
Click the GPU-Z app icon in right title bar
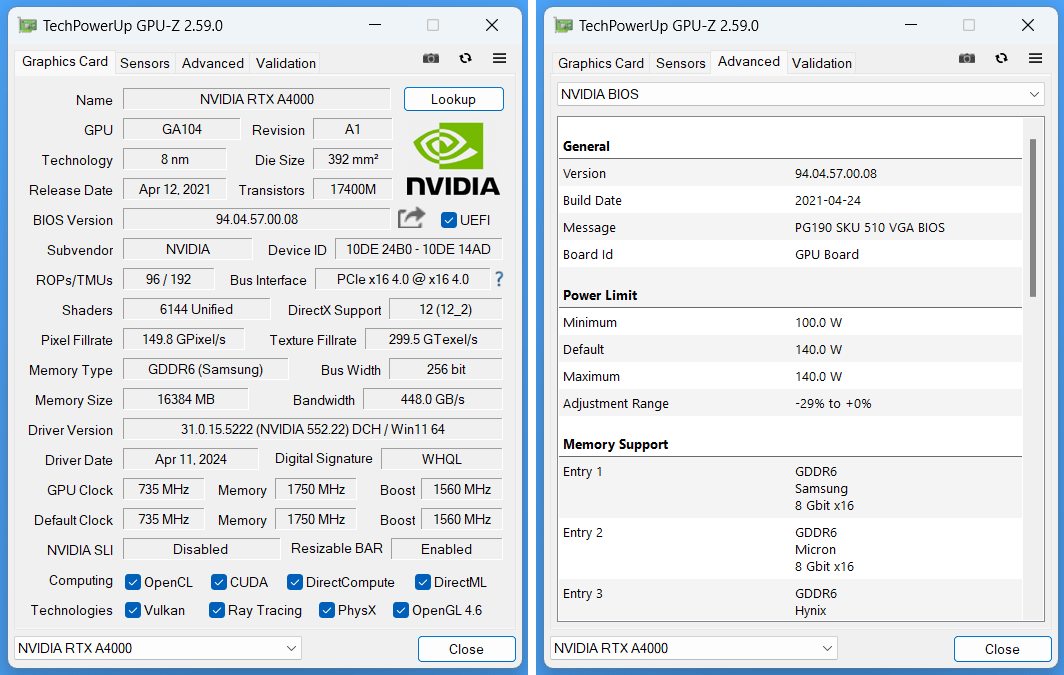click(564, 26)
